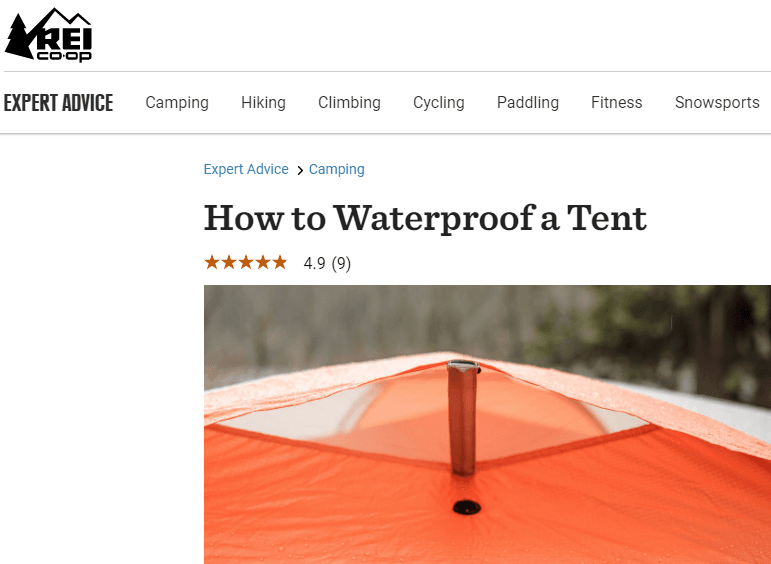This screenshot has height=564, width=771.
Task: Click the third rating star
Action: 246,263
